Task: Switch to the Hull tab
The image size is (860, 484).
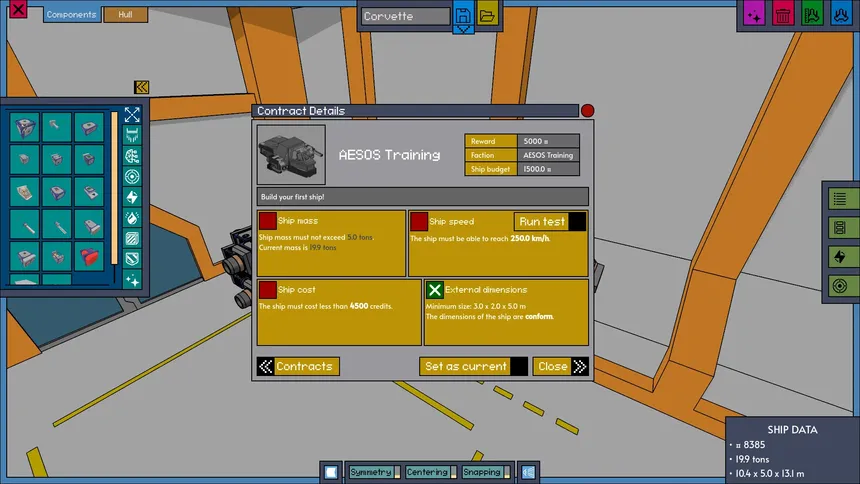Action: 125,15
